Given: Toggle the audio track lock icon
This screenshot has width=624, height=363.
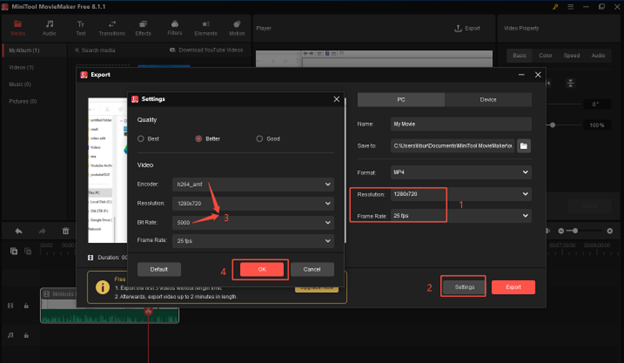Looking at the screenshot, I should (26, 336).
